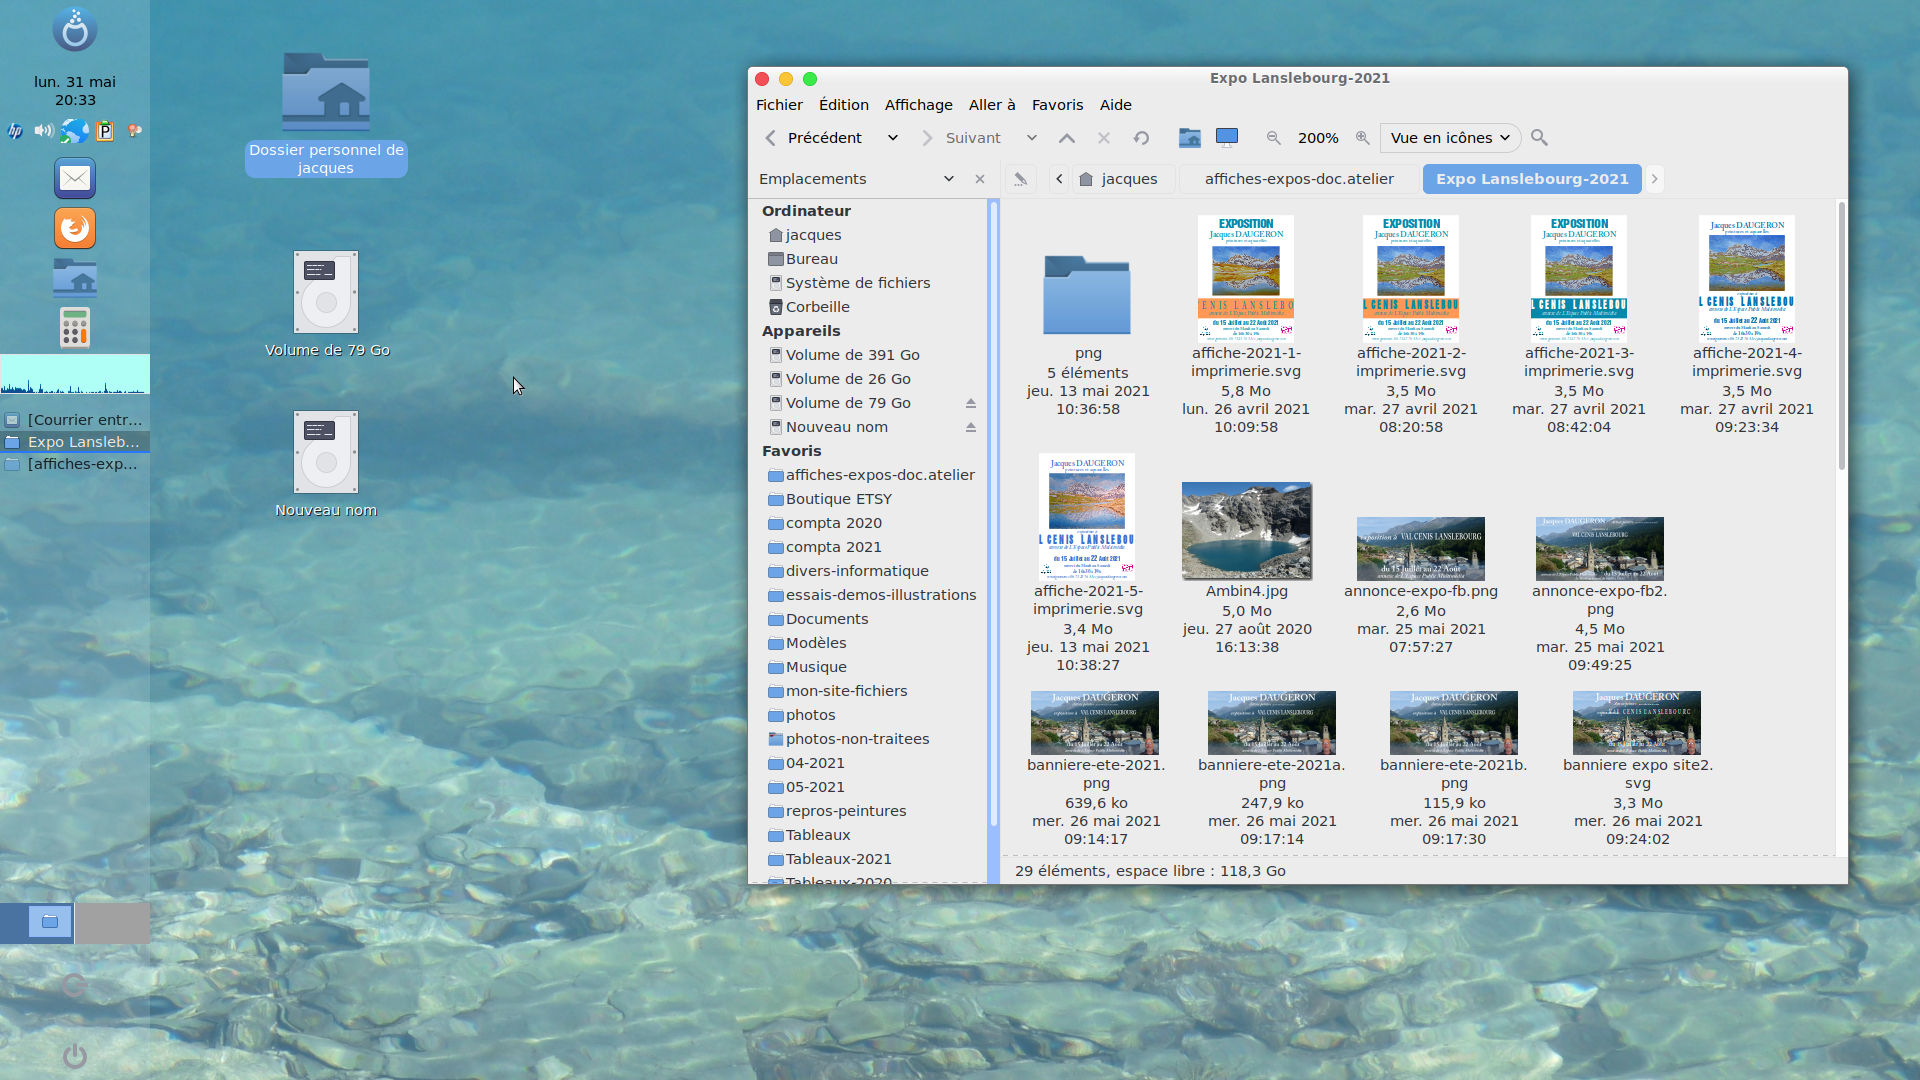Click Expo Lansleburg-2021 path button
Image resolution: width=1920 pixels, height=1080 pixels.
coord(1532,179)
